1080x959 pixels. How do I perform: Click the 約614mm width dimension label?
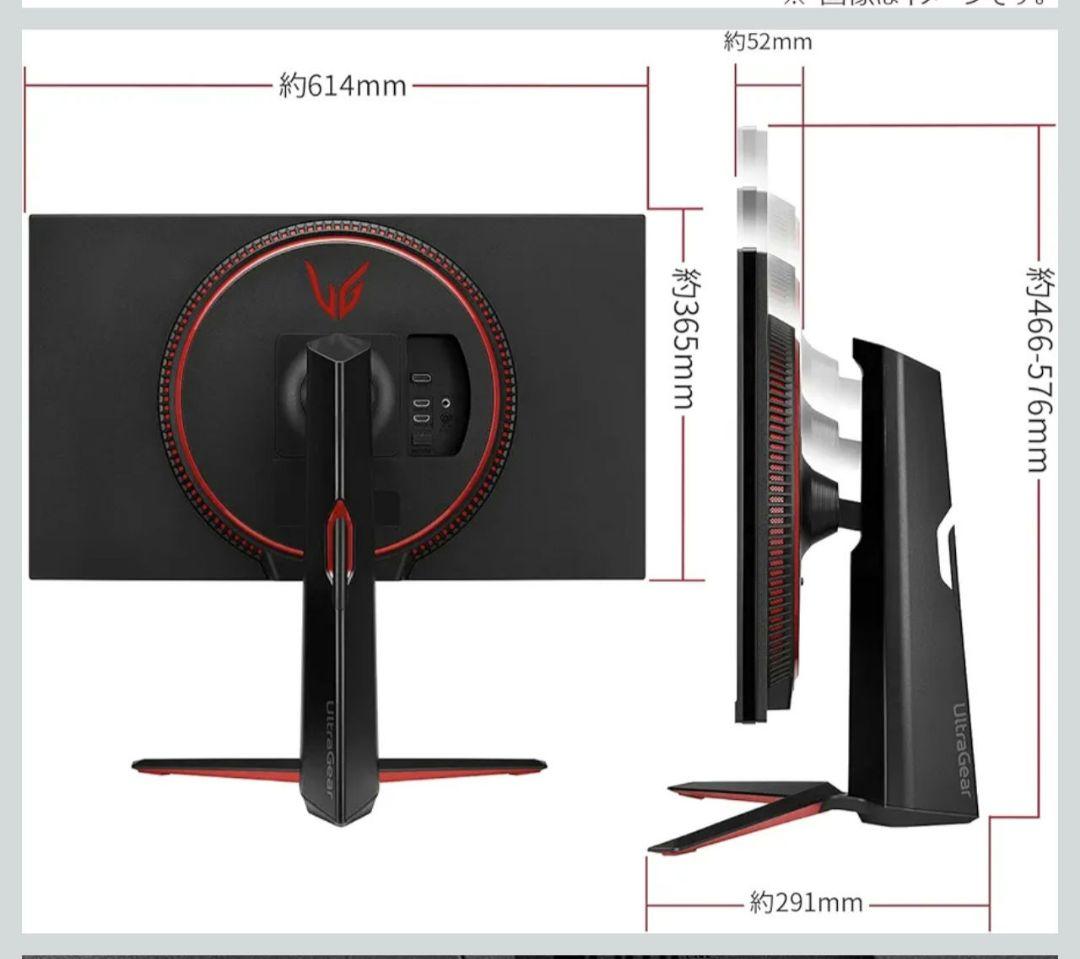click(342, 86)
